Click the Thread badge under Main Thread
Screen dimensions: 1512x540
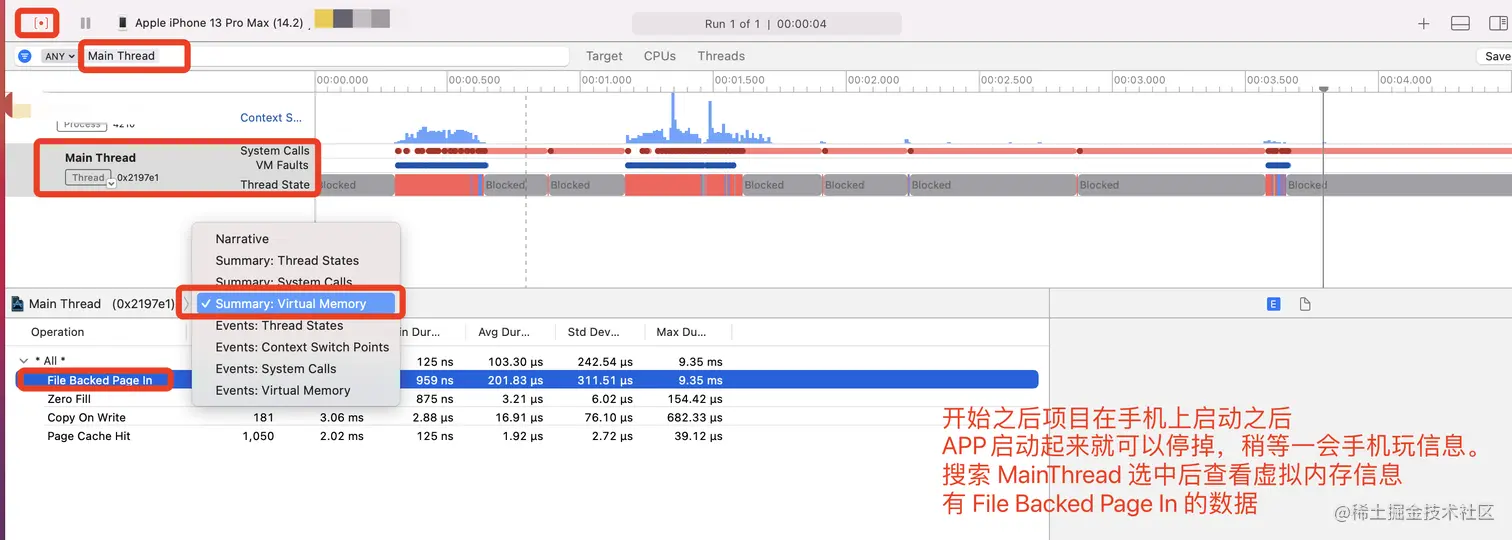point(88,177)
